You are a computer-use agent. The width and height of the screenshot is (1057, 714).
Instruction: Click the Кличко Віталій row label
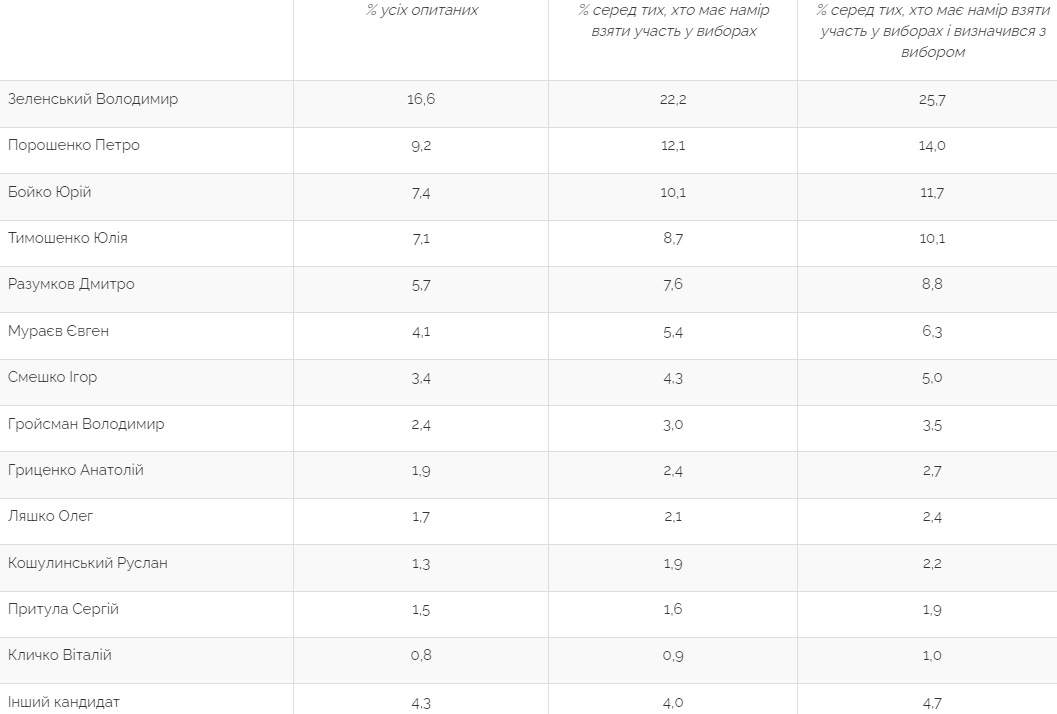pos(60,655)
